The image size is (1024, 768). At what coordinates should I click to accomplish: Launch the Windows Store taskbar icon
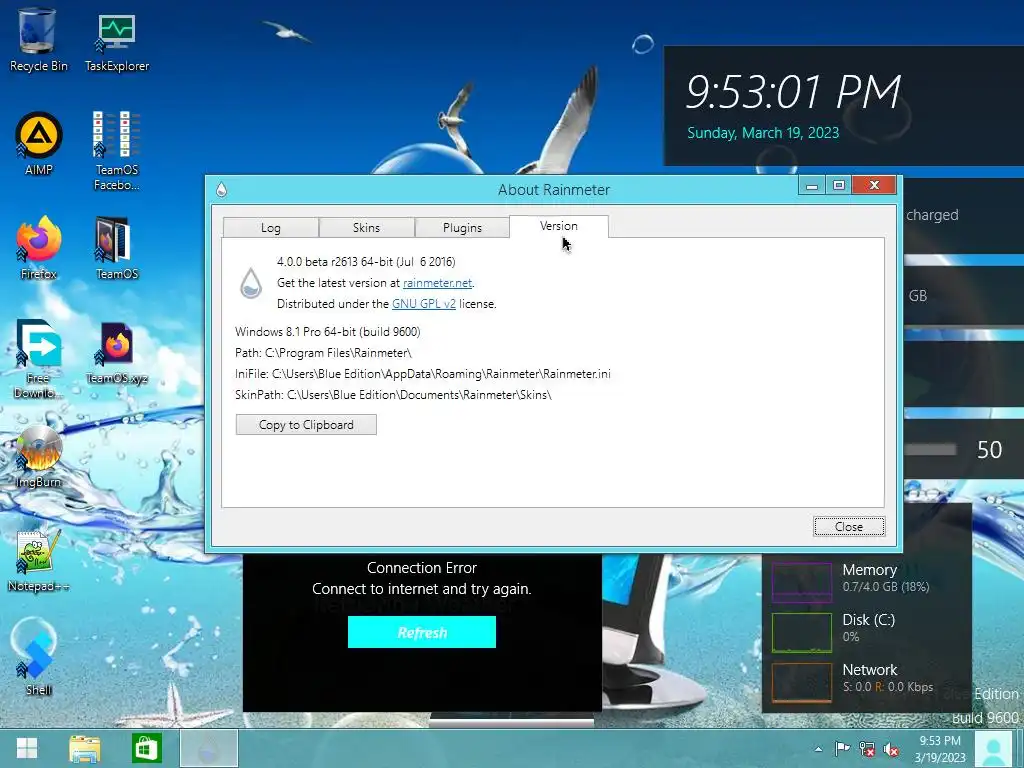tap(146, 748)
